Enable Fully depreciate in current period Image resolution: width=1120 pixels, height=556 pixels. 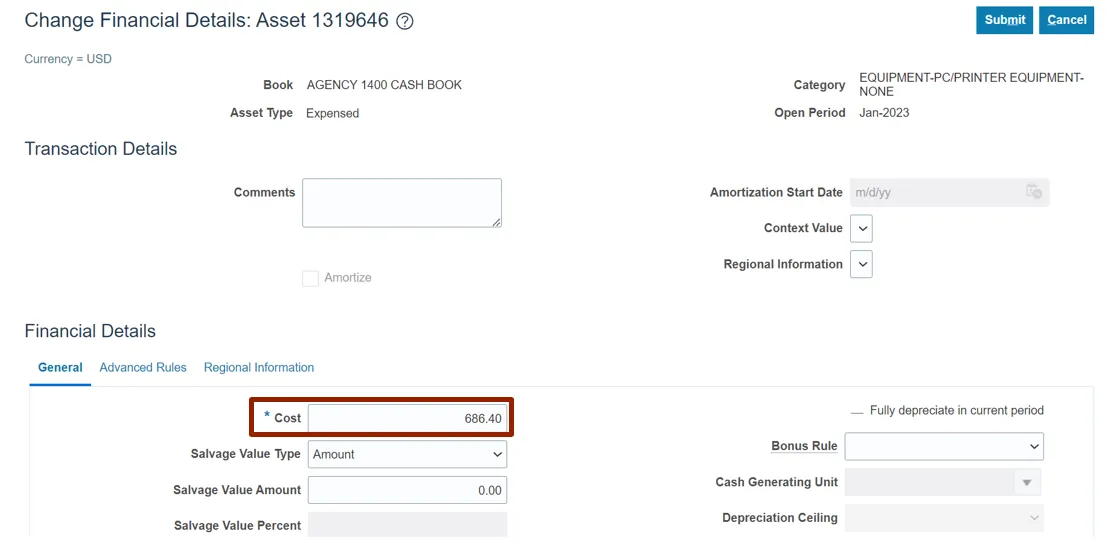(x=857, y=411)
